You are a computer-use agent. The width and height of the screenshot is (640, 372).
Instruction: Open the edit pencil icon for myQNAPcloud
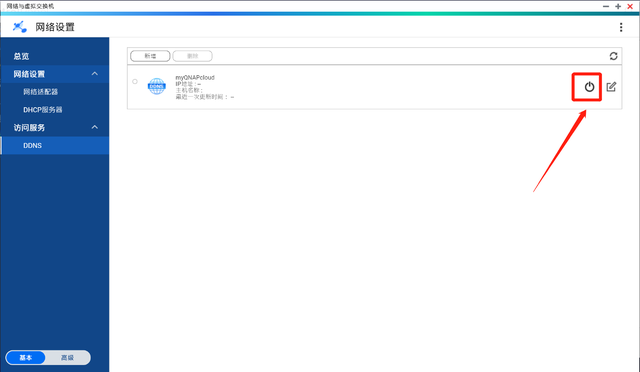coord(611,87)
